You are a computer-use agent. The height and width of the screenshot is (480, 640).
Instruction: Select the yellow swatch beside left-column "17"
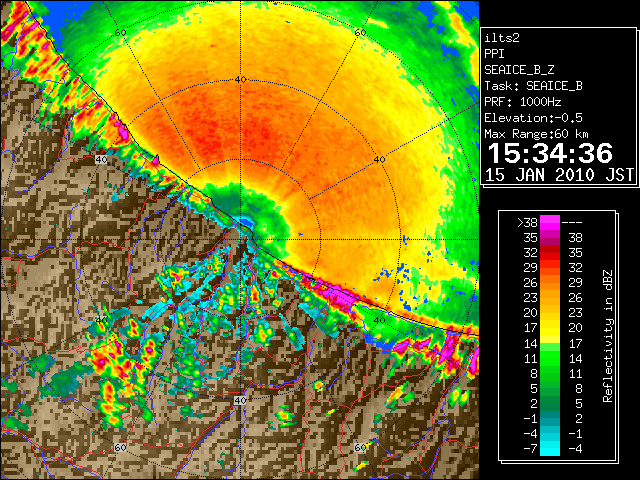[550, 328]
